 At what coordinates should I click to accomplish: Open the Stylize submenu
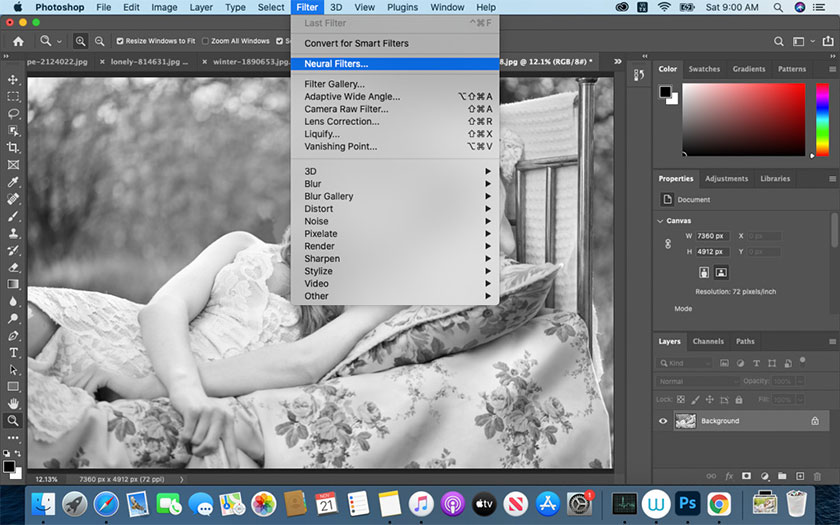(x=395, y=271)
